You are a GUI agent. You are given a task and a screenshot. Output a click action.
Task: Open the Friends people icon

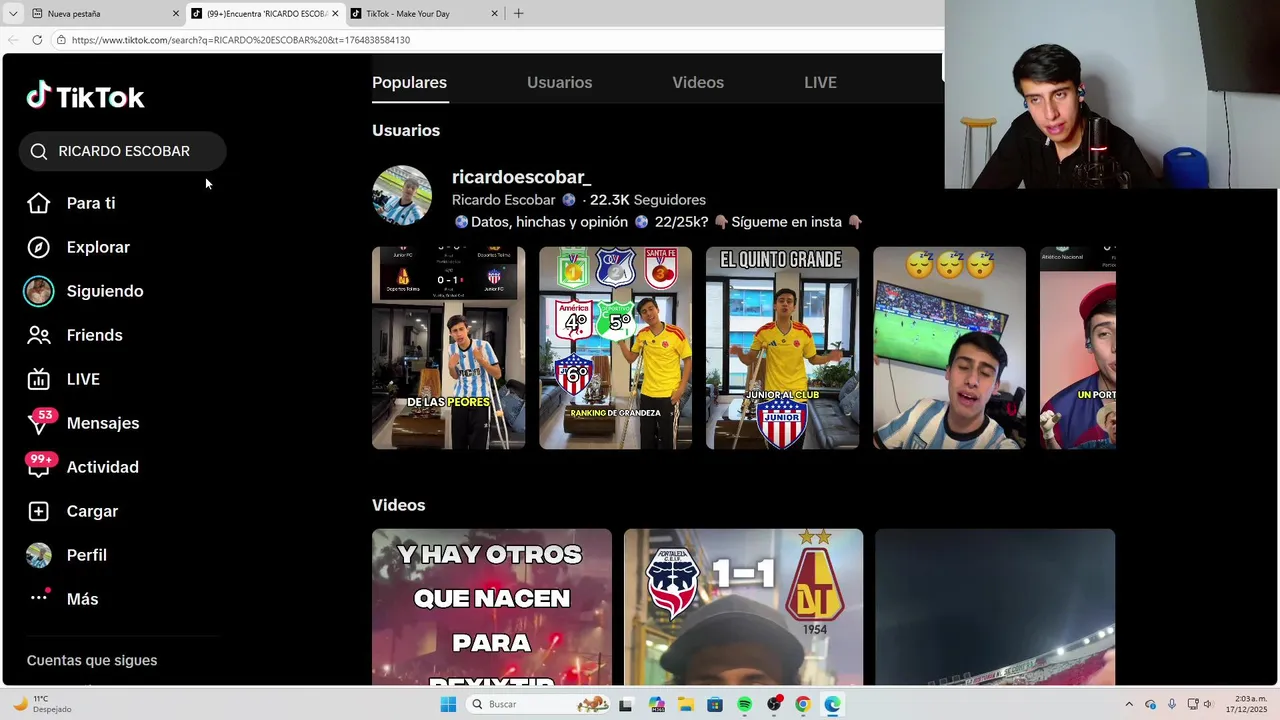tap(38, 335)
